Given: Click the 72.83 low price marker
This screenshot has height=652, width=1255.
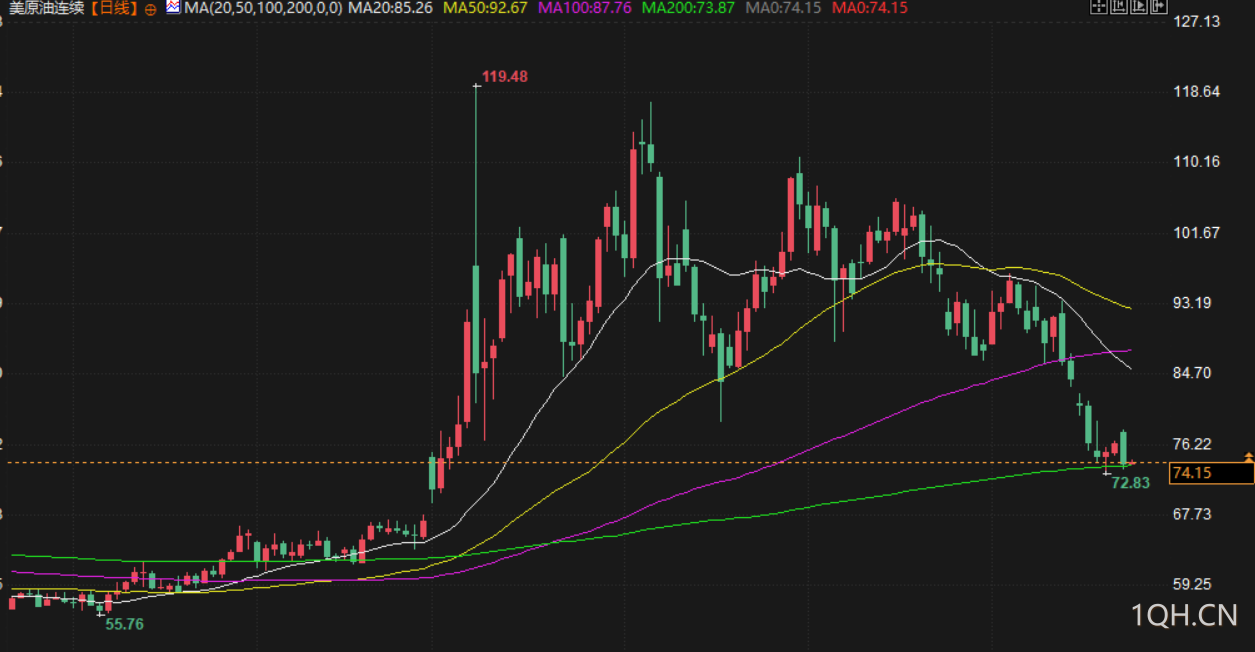Looking at the screenshot, I should (x=1130, y=482).
